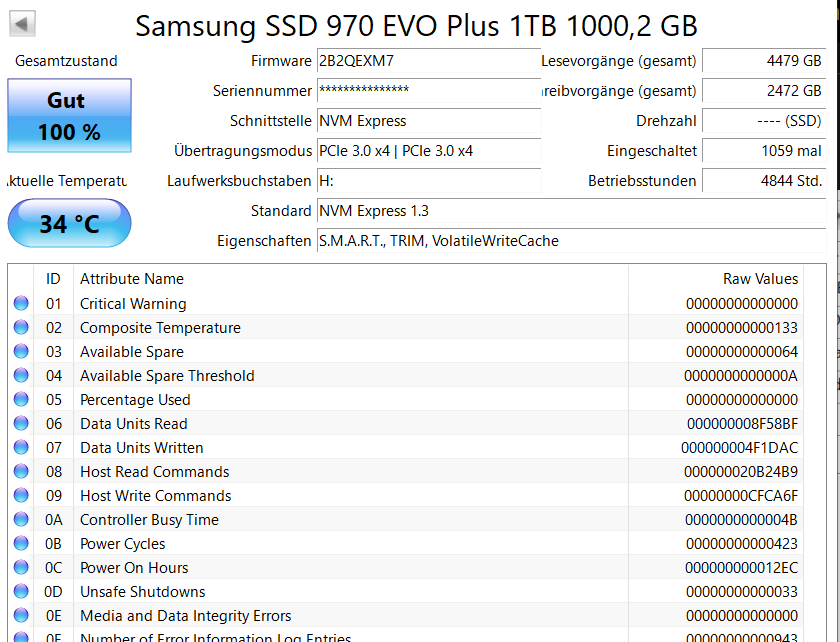
Task: Click status orb for Available Spare Threshold row
Action: 21,375
